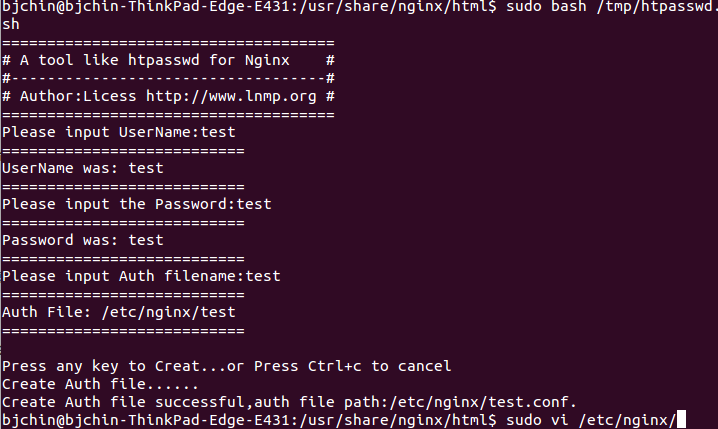Click the 'Author:Licess' text in banner
This screenshot has width=718, height=429.
(x=78, y=97)
